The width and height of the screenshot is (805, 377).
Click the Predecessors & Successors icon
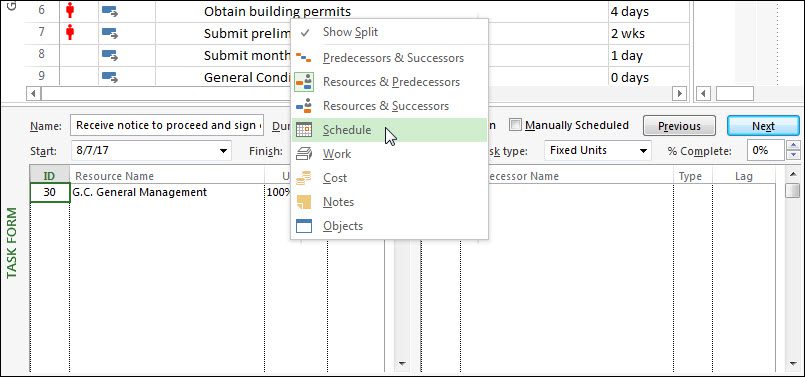click(304, 58)
